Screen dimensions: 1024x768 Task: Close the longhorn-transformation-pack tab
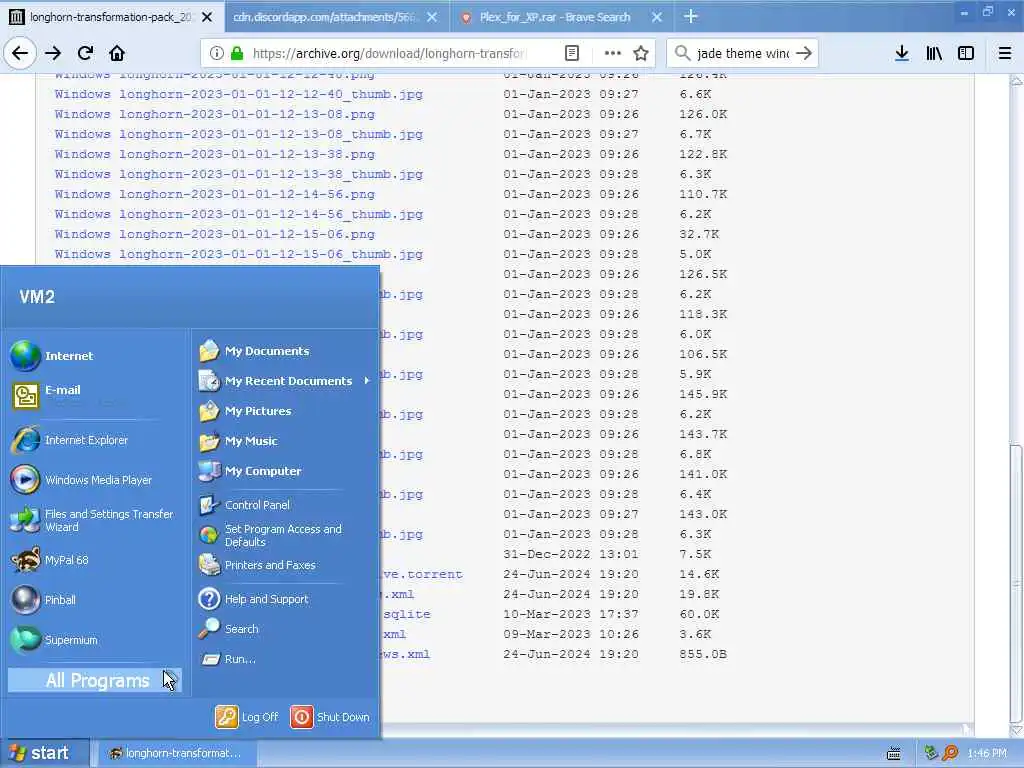tap(207, 17)
